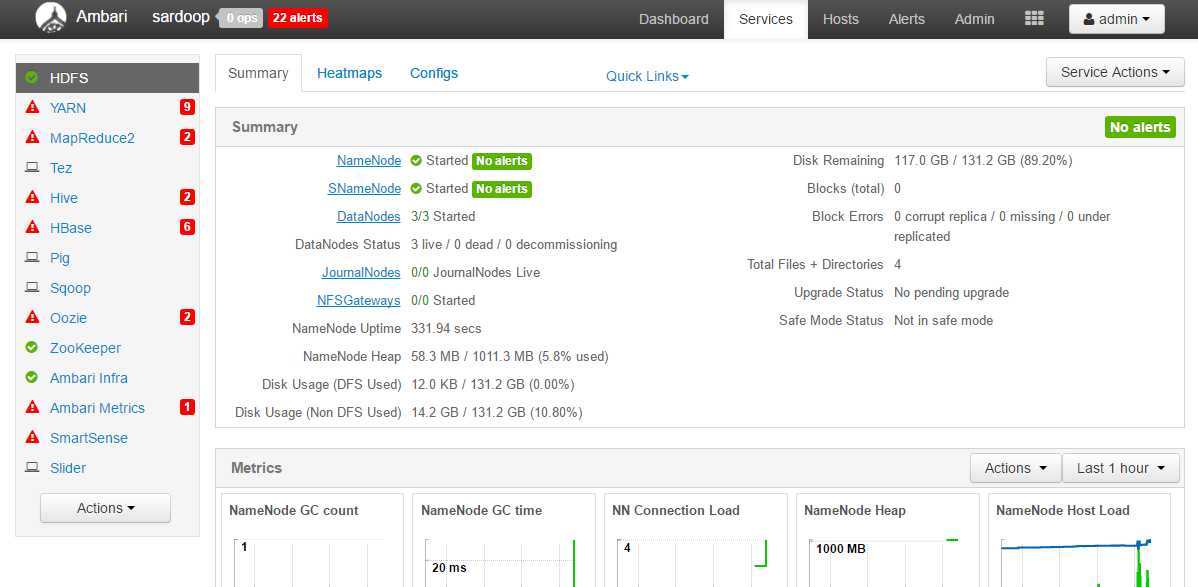Click the NameNode No alerts label
This screenshot has width=1198, height=587.
(501, 161)
